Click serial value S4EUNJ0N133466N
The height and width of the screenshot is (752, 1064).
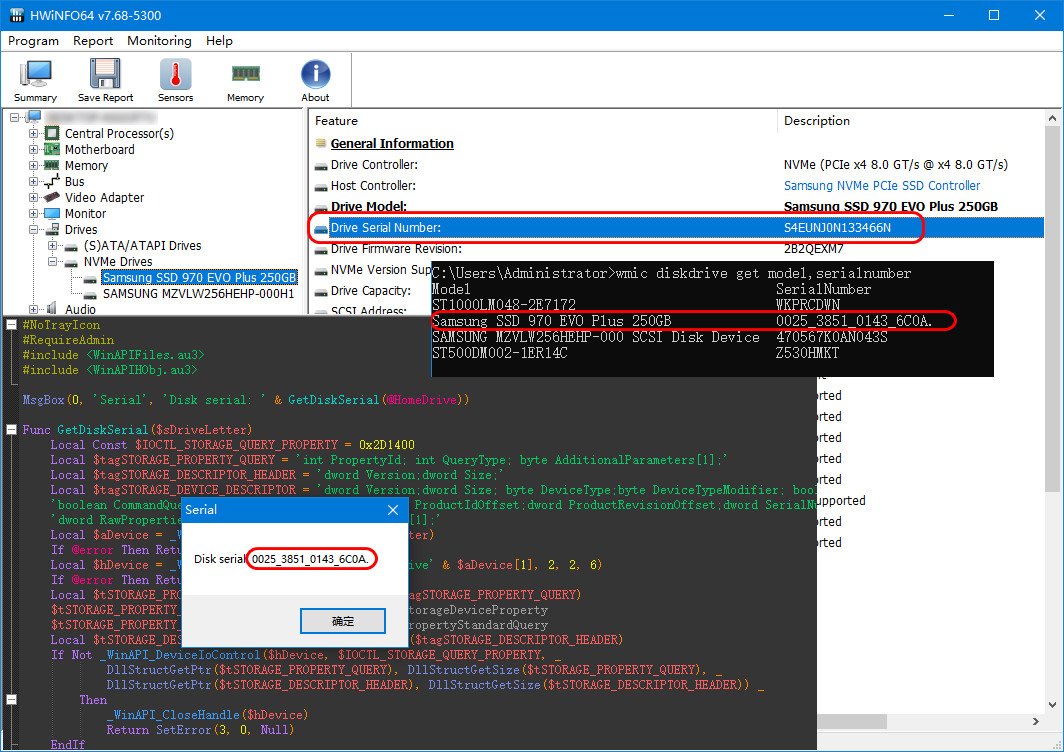[x=837, y=228]
